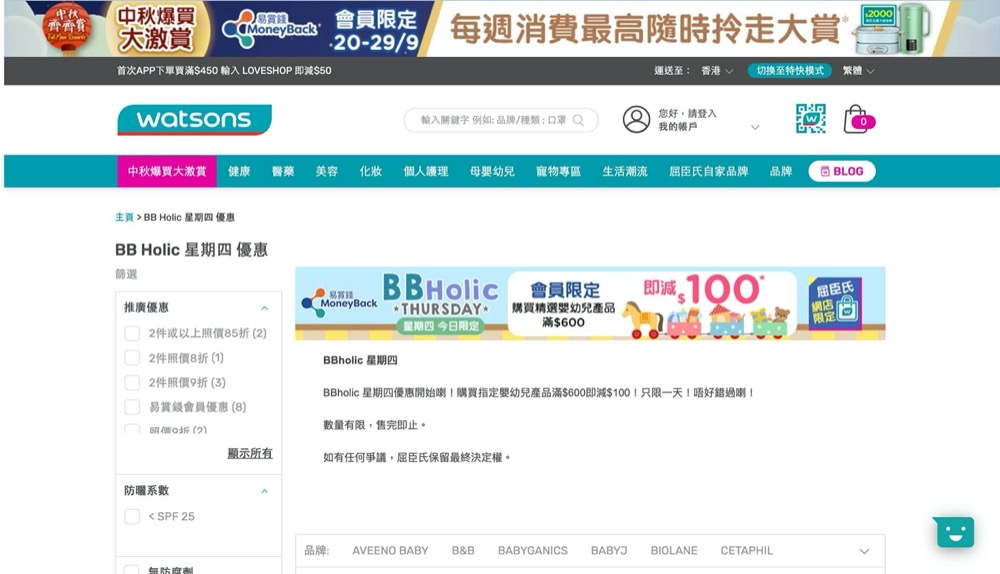Click the MoneyBack logo in top banner
The width and height of the screenshot is (1000, 574).
point(269,29)
